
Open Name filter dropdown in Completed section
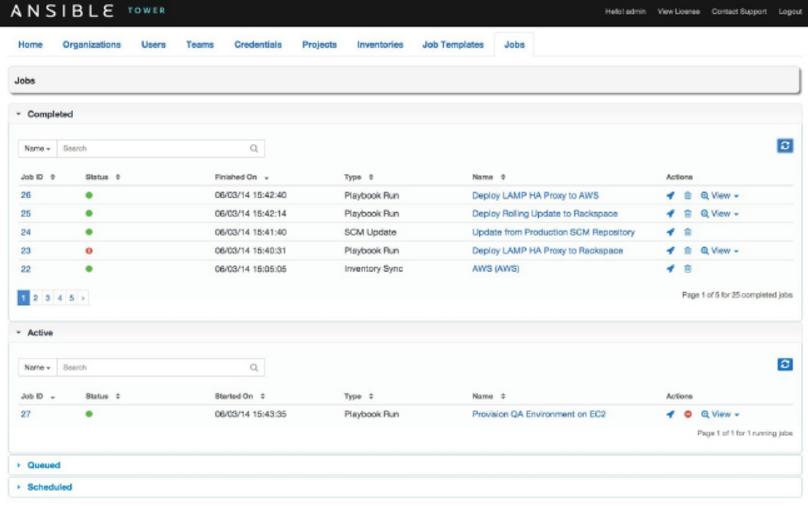[x=37, y=148]
